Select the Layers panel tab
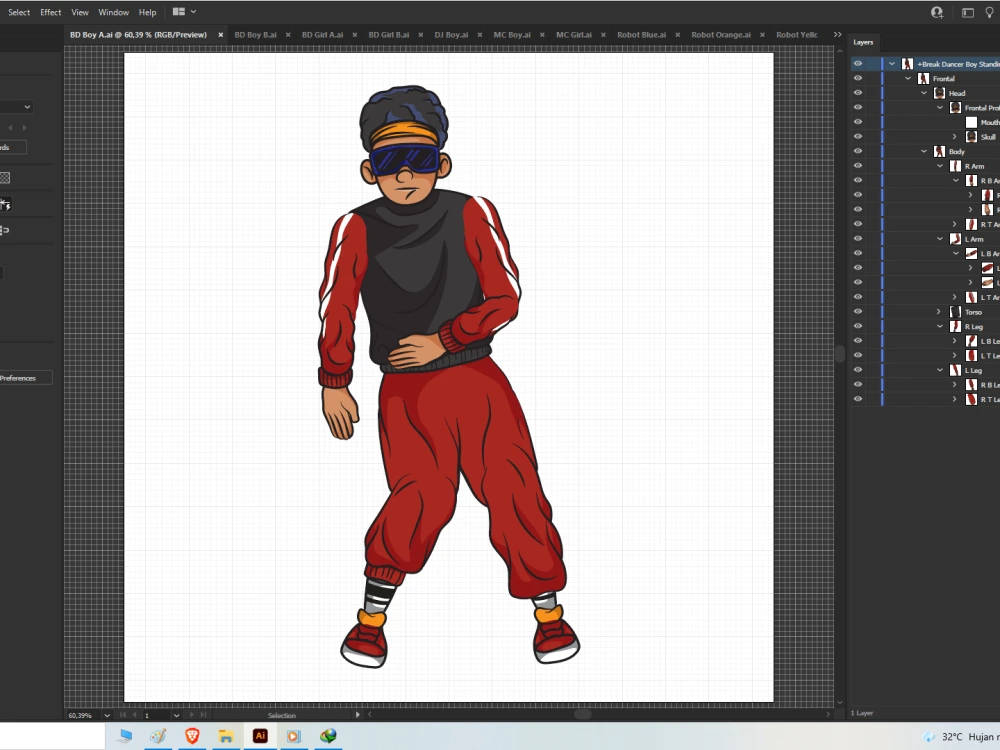 pos(863,42)
